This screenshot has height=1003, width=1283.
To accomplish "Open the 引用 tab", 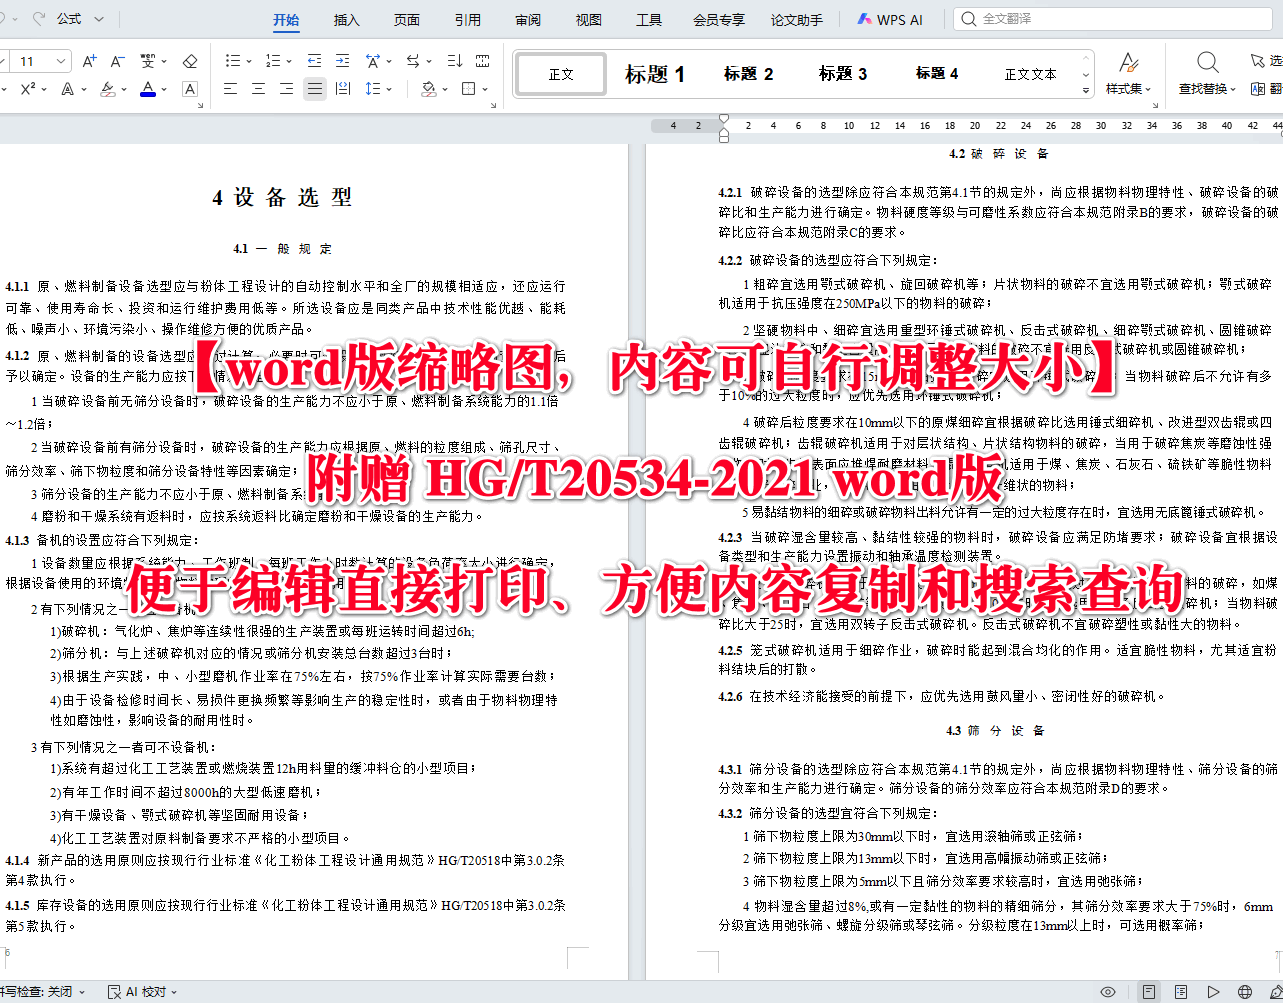I will coord(468,20).
